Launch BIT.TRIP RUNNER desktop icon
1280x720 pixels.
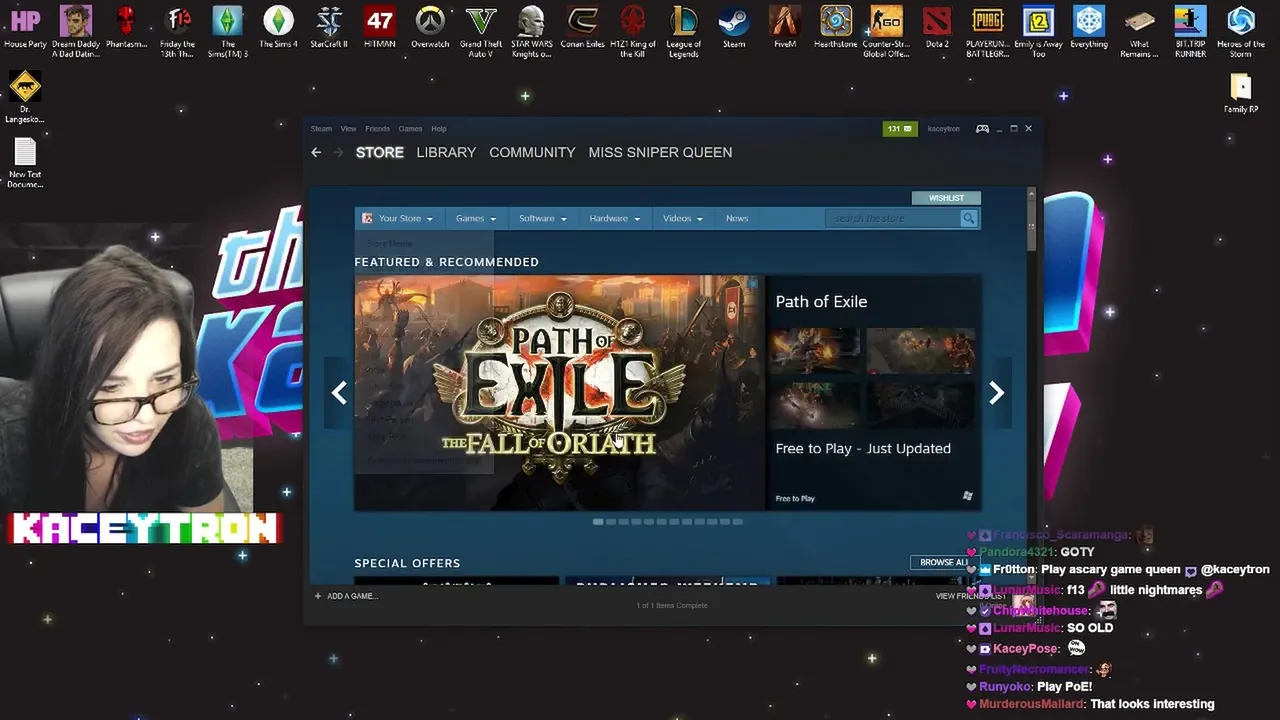tap(1190, 31)
